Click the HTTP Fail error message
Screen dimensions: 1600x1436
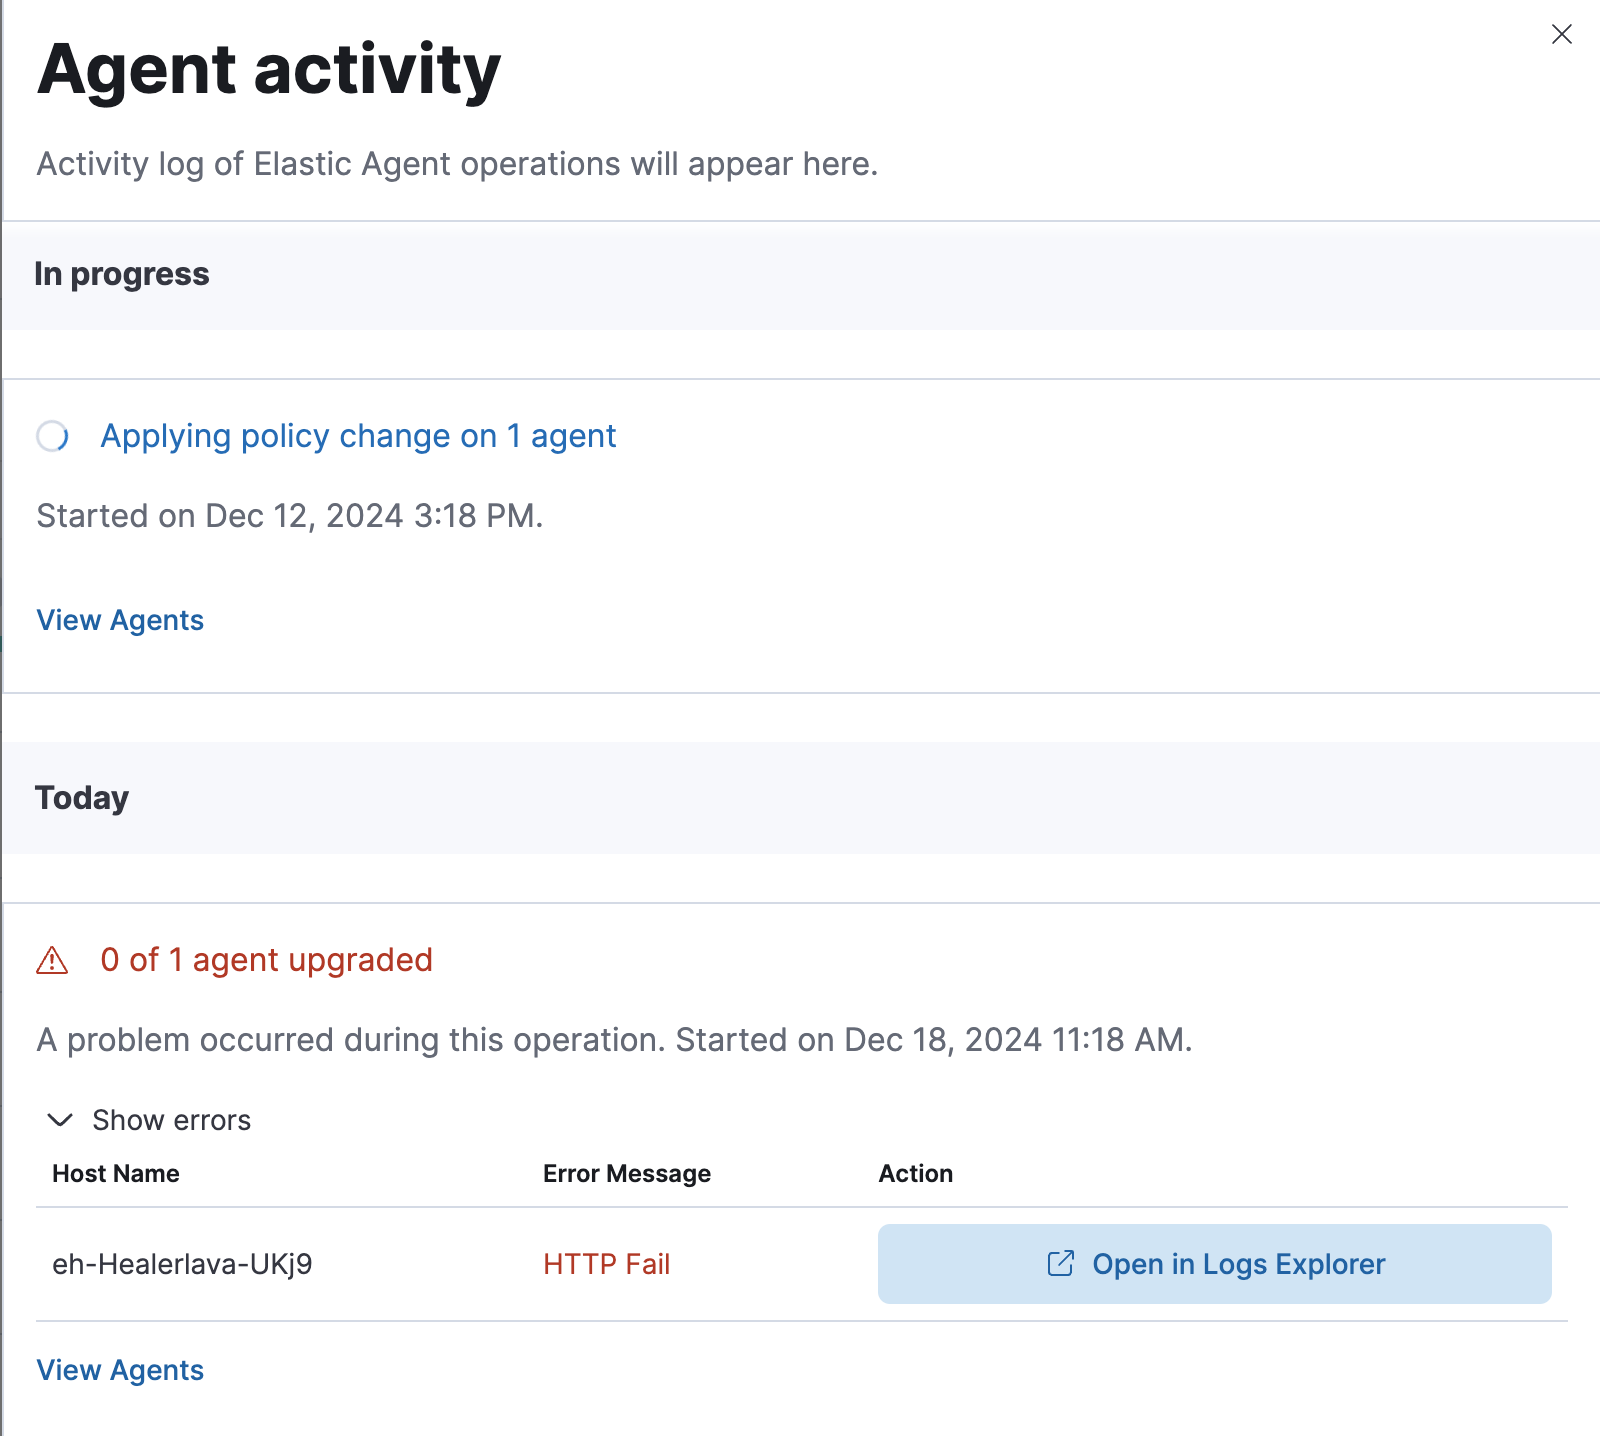[x=606, y=1264]
